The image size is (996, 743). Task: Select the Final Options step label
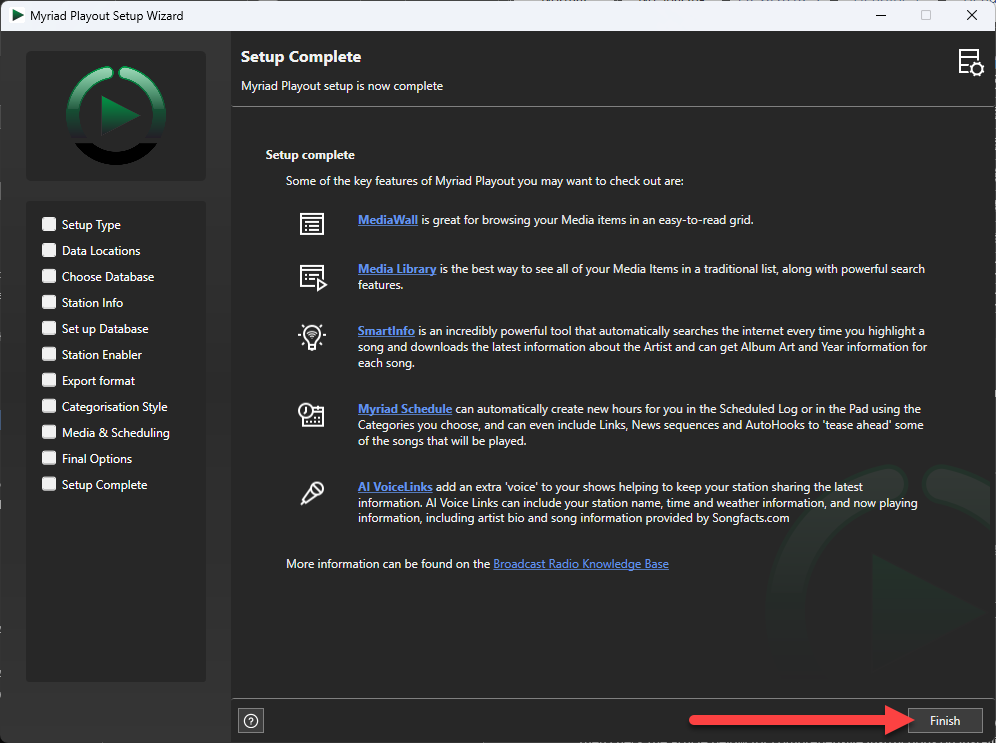click(x=97, y=459)
